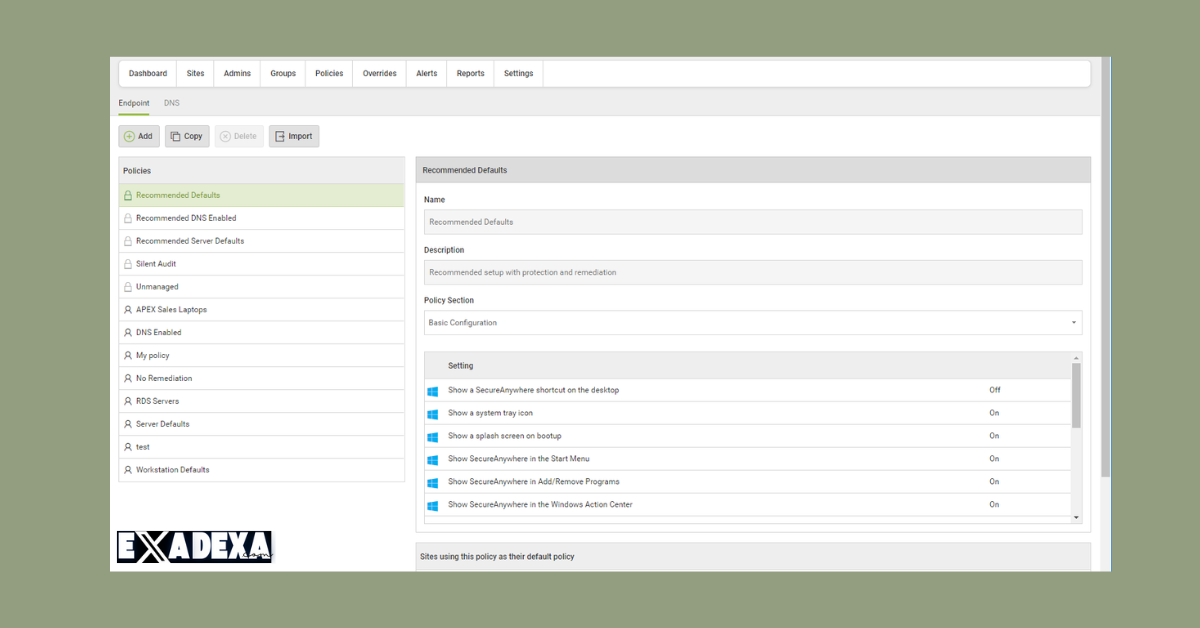
Task: Click the Windows icon on the system tray setting
Action: click(432, 413)
